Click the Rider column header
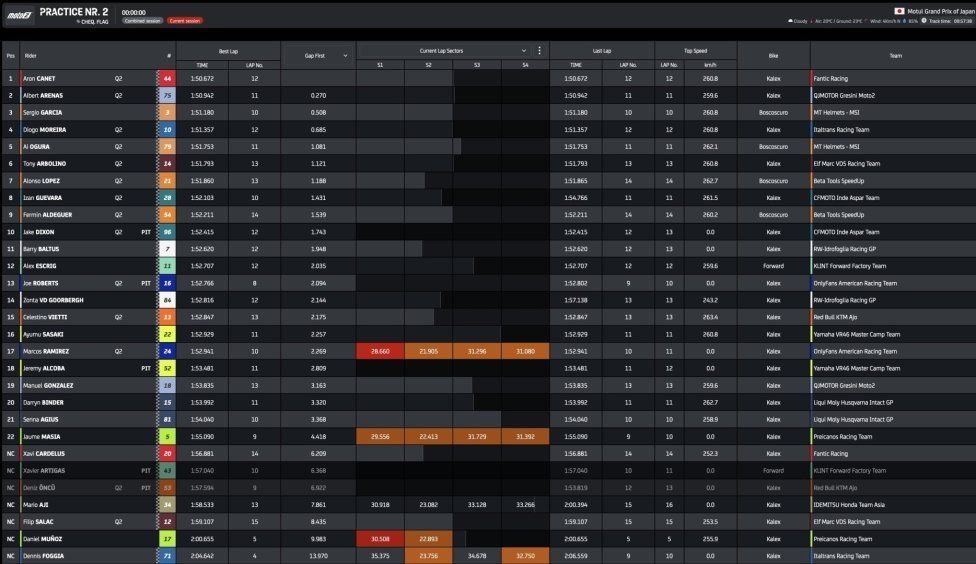This screenshot has height=564, width=976. (30, 55)
